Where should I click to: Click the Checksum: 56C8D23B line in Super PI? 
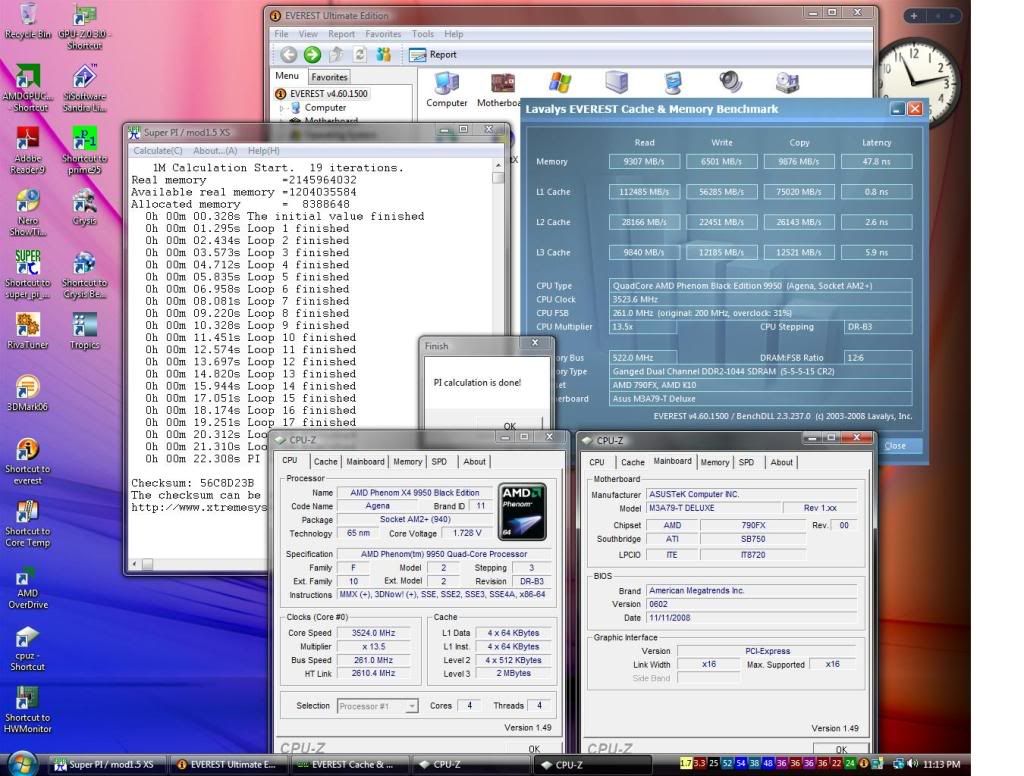193,483
